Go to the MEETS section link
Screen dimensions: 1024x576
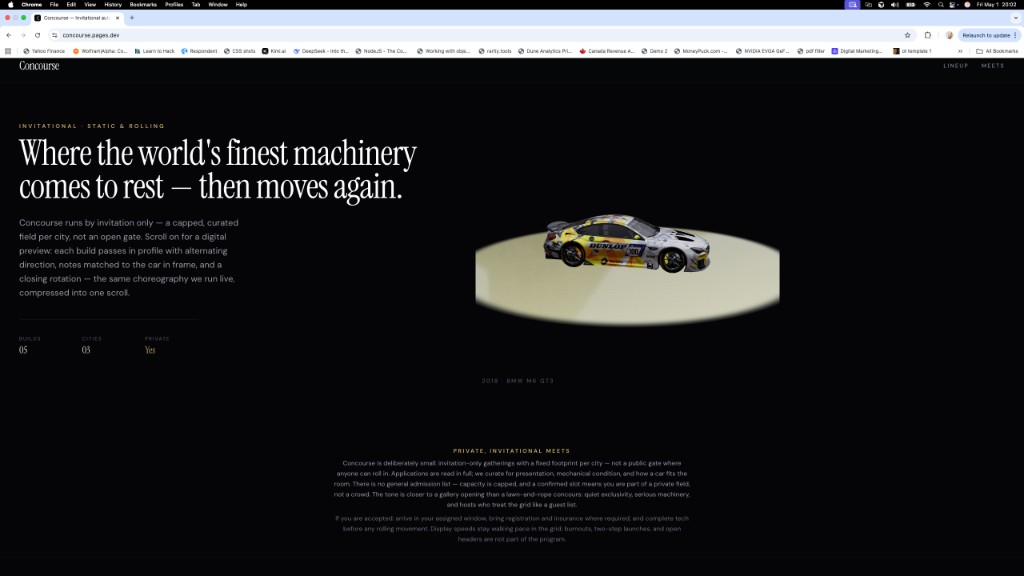[993, 66]
